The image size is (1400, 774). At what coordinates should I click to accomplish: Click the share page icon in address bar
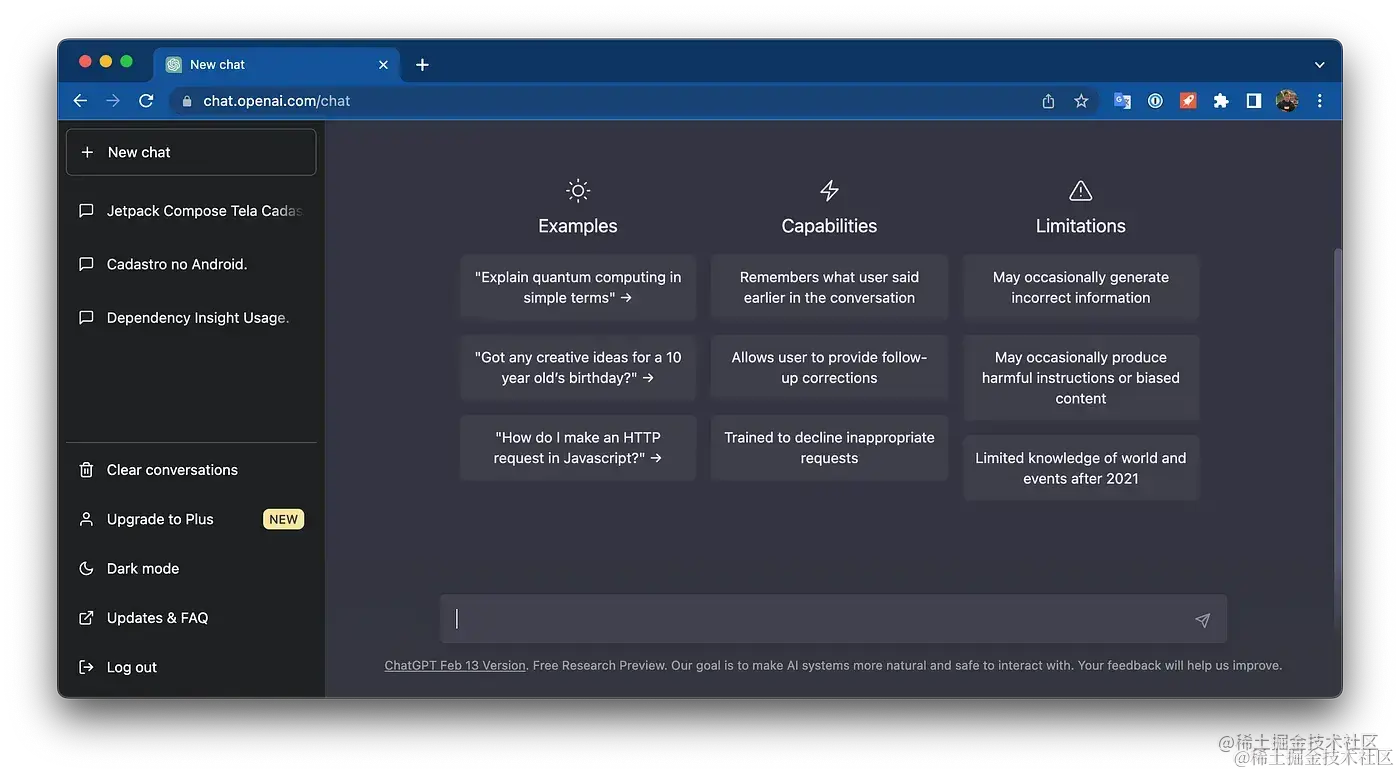[1048, 101]
